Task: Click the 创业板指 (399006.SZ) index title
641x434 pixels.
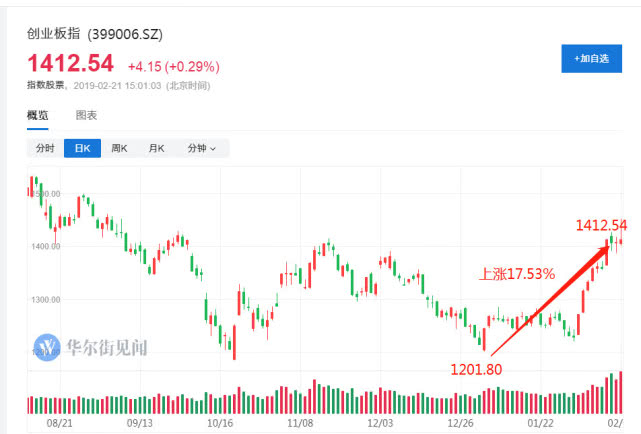Action: coord(94,34)
